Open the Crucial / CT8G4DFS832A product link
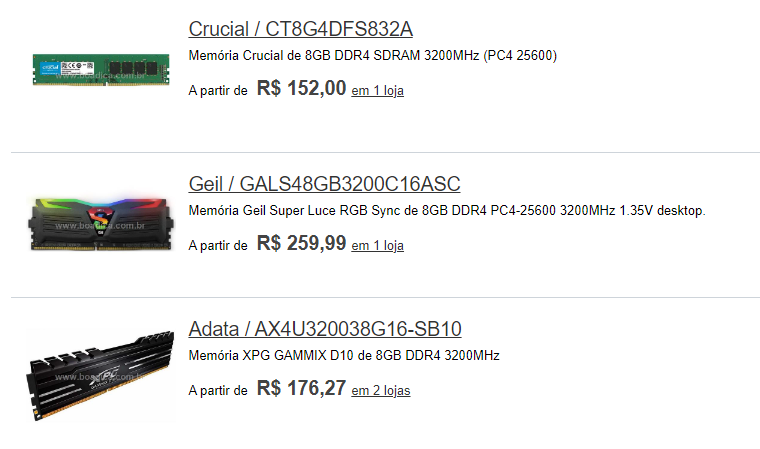 tap(301, 29)
